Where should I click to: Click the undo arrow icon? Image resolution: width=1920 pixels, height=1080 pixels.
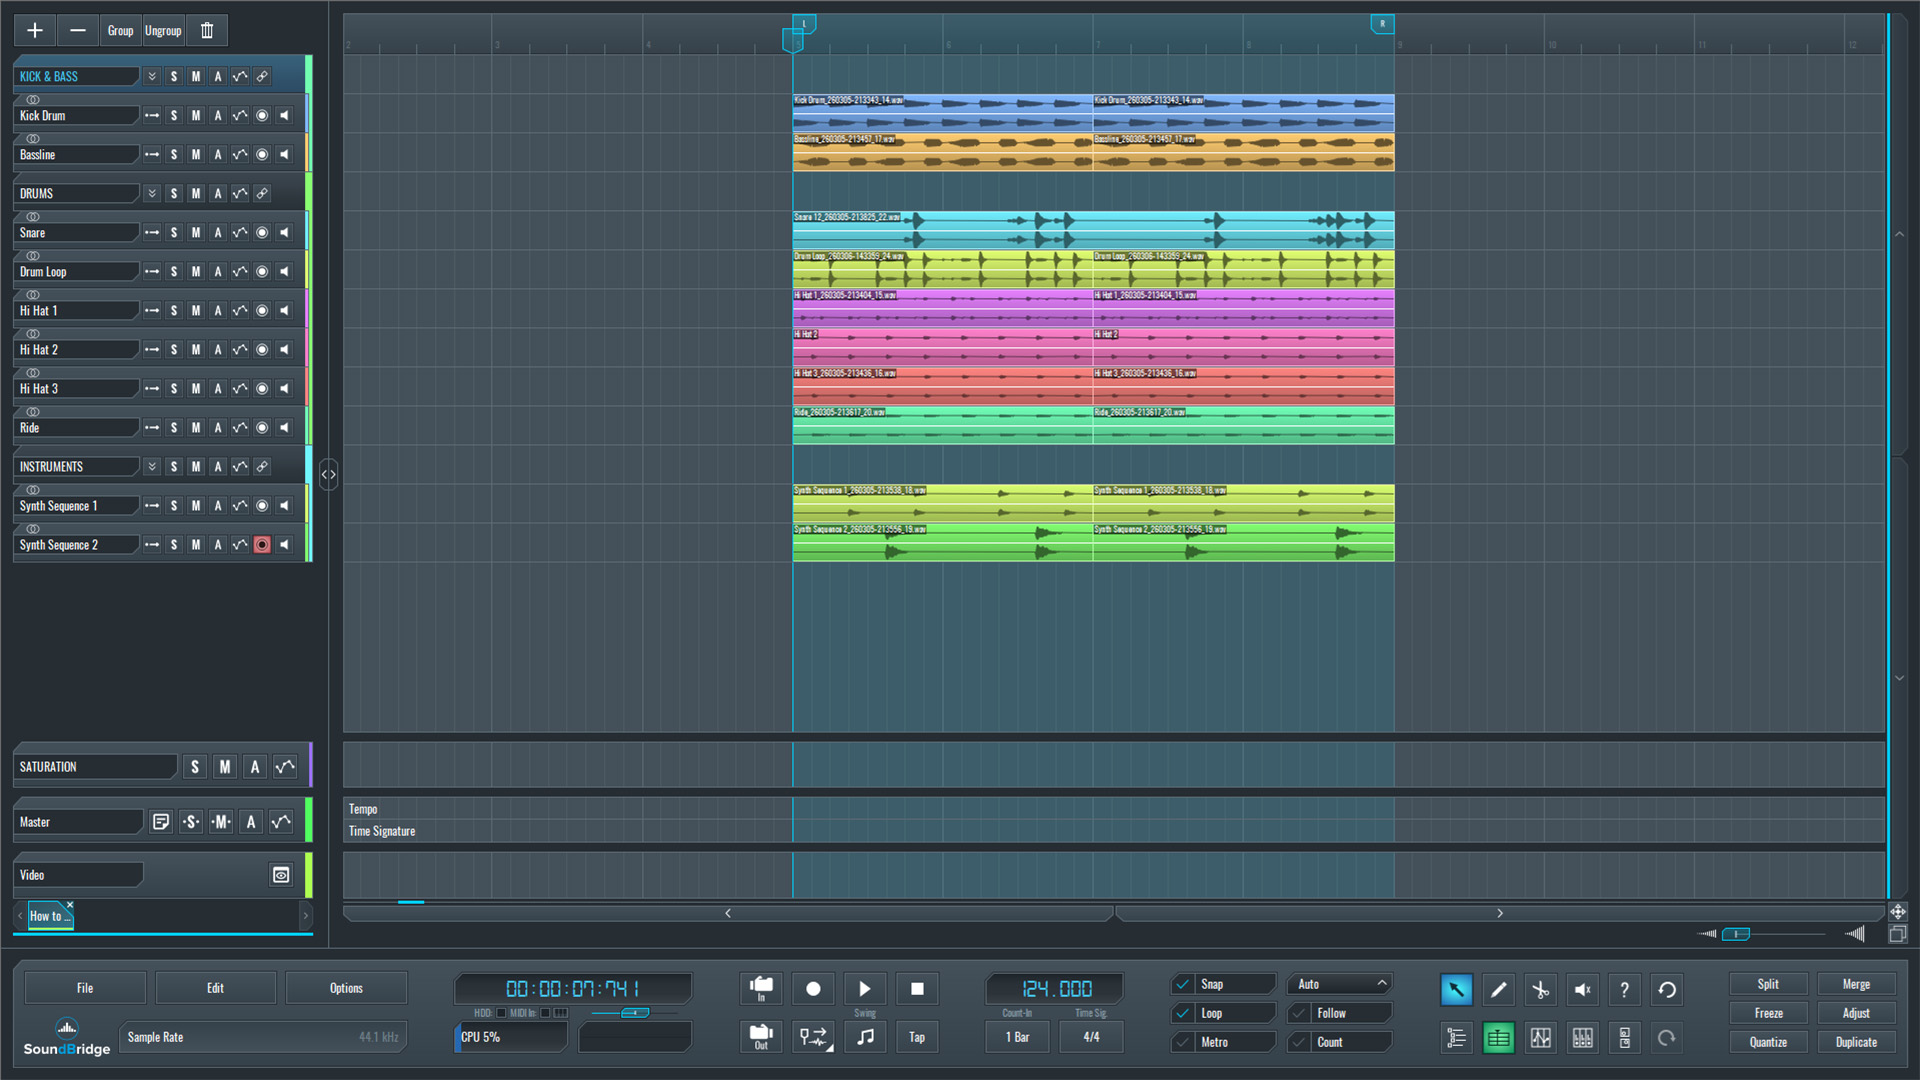(1667, 989)
